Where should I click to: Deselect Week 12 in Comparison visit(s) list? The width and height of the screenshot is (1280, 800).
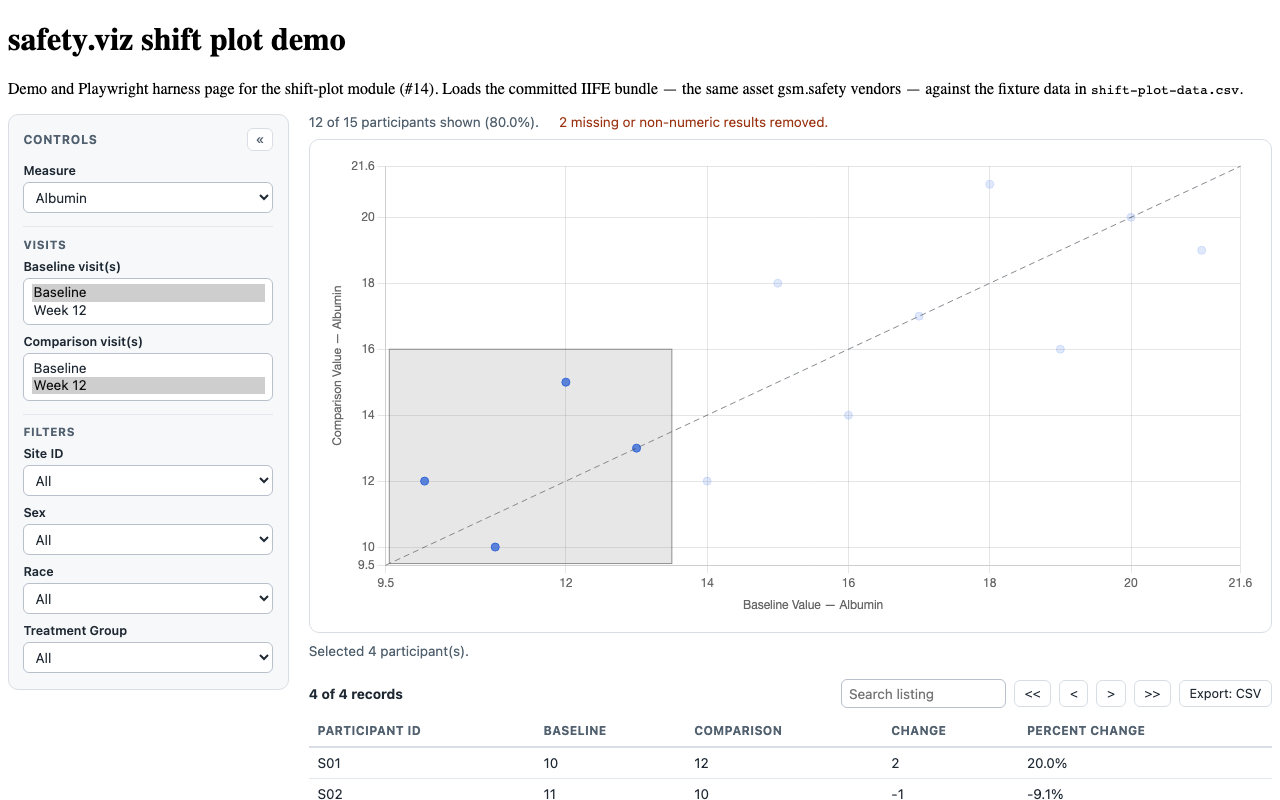(148, 385)
